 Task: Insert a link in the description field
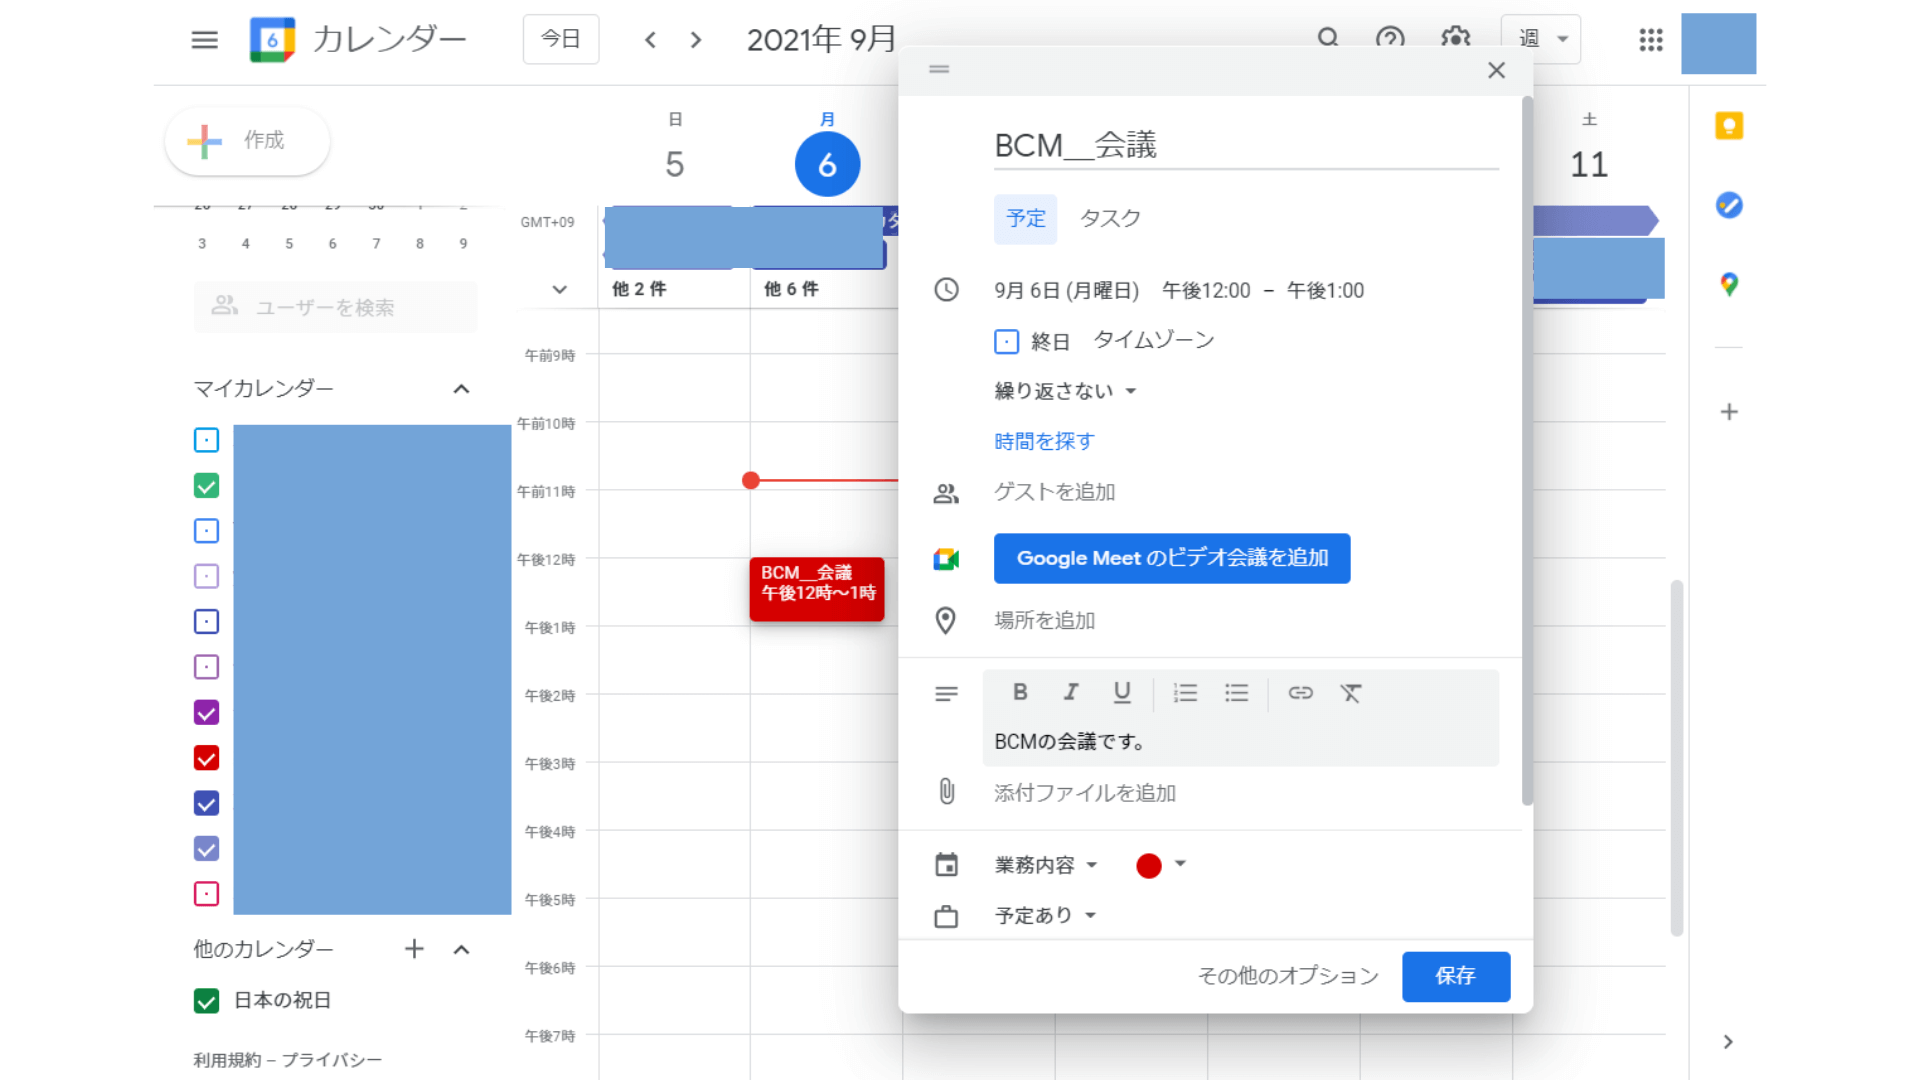click(x=1299, y=692)
